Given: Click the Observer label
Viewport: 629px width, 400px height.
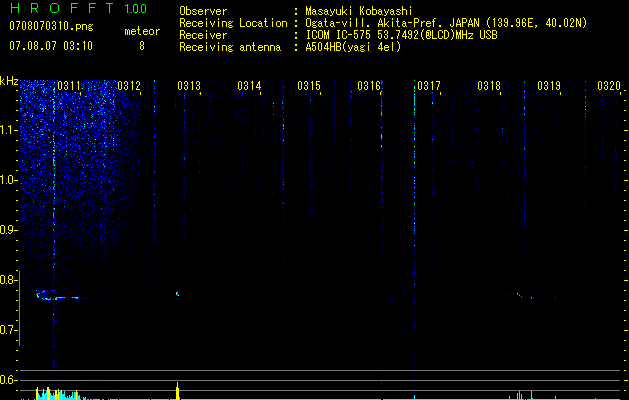Looking at the screenshot, I should 203,11.
